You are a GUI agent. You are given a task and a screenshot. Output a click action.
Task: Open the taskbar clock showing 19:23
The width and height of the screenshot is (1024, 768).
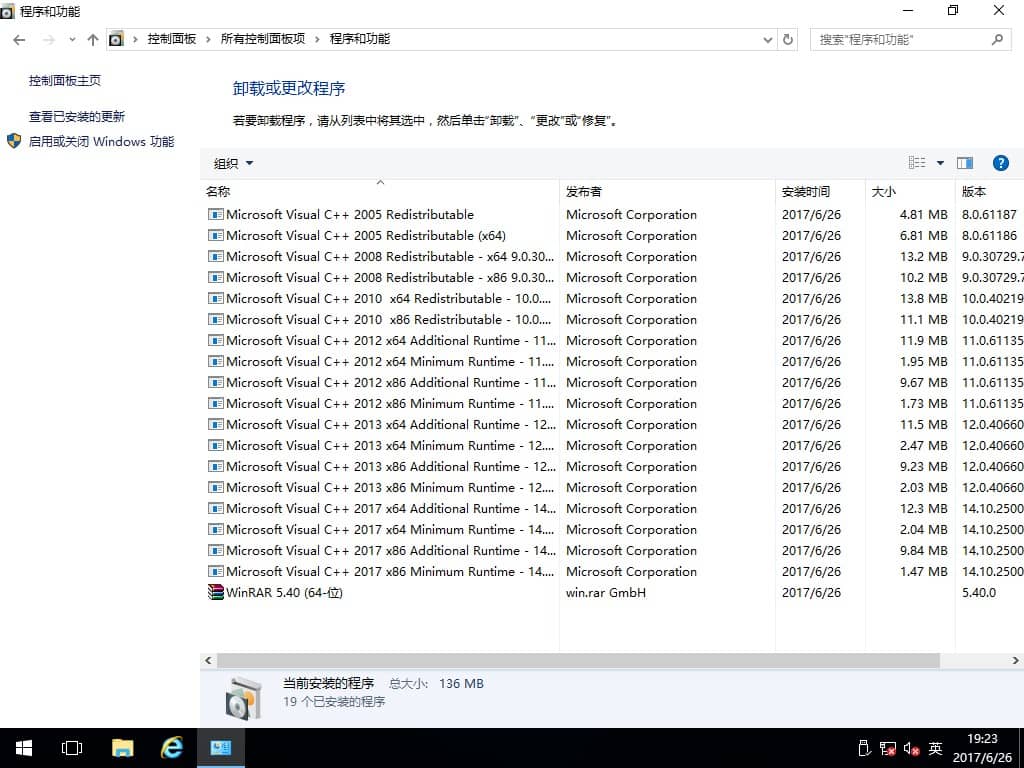982,748
